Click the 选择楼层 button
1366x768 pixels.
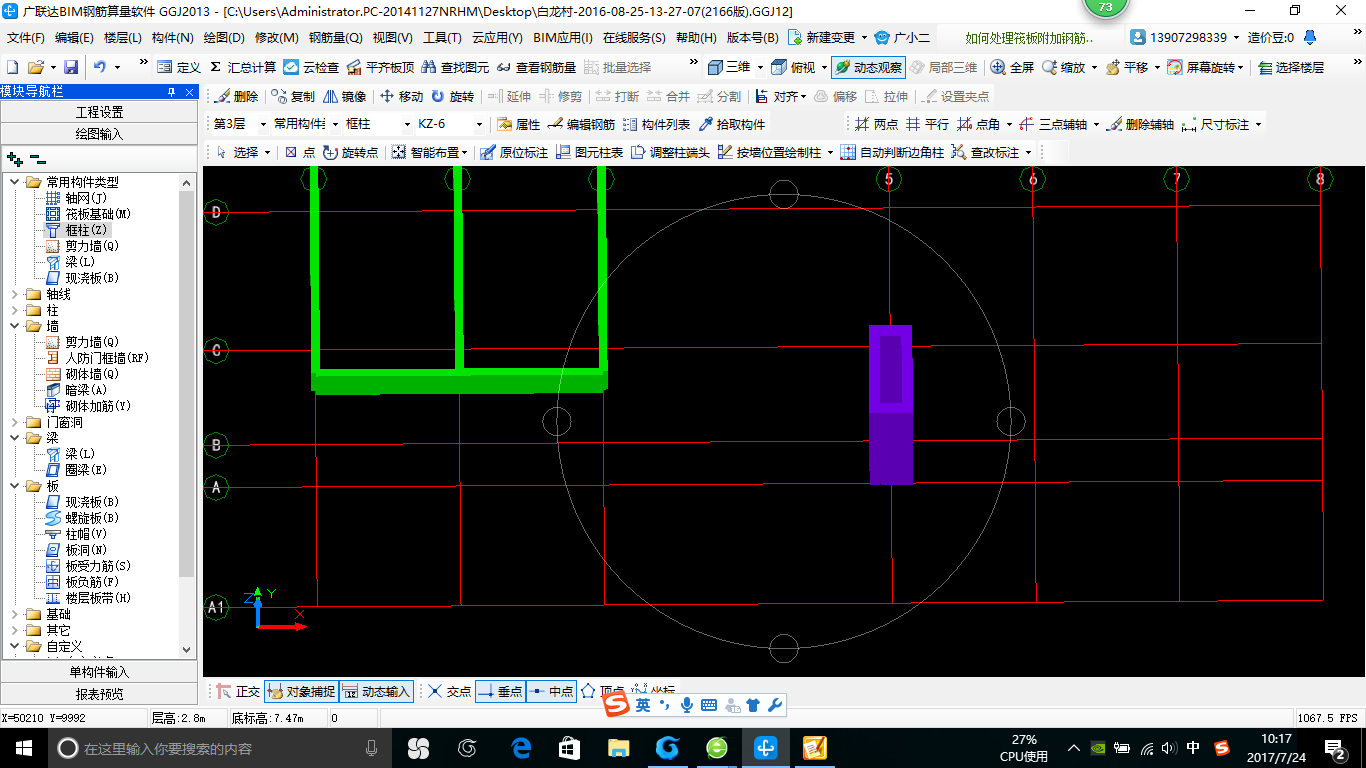[x=1291, y=67]
